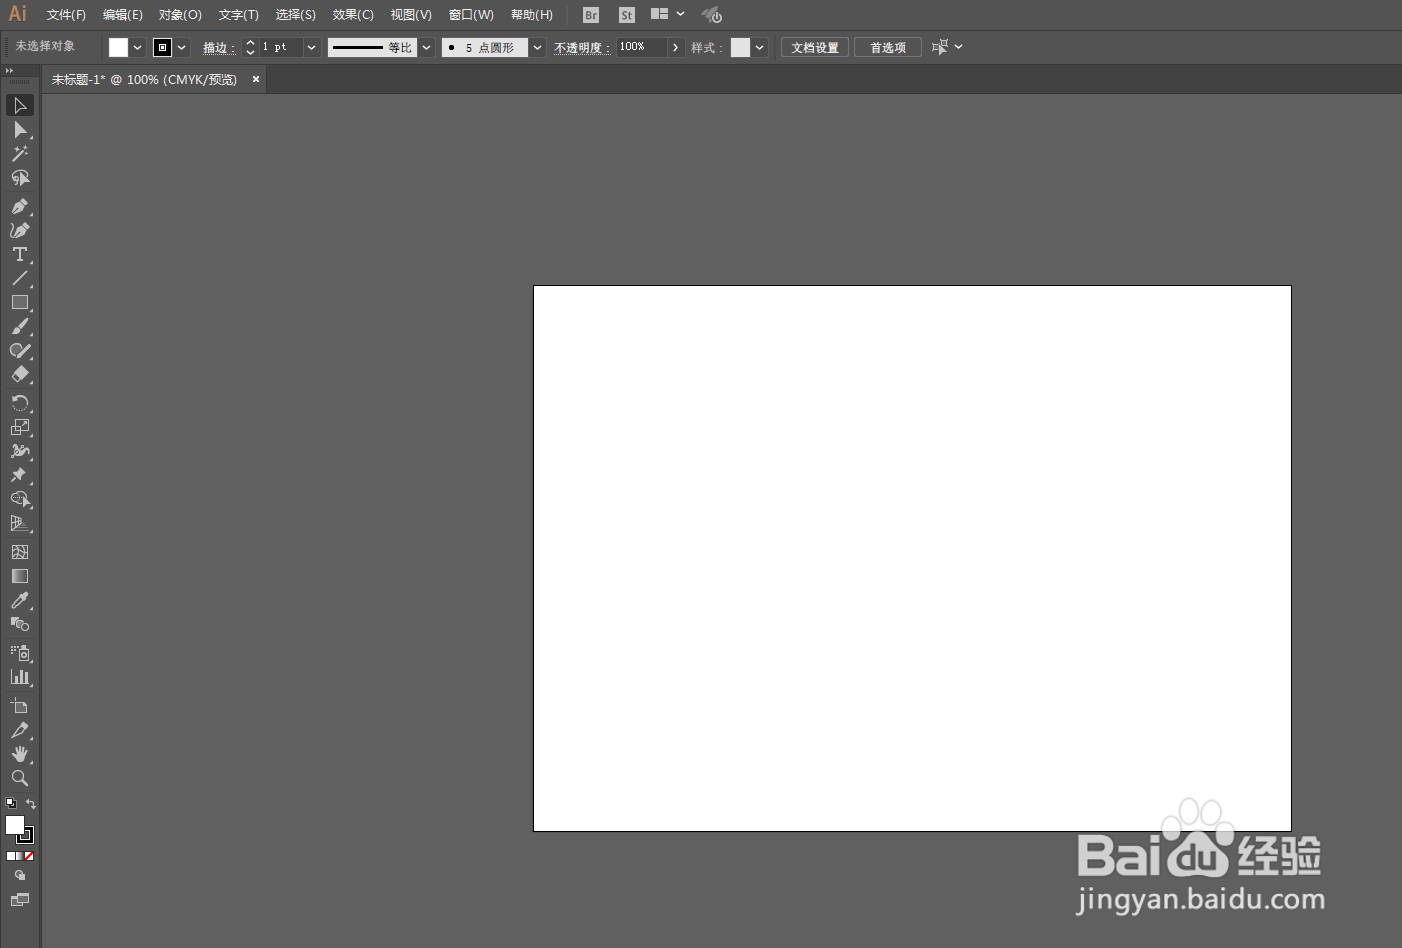
Task: Select the Type tool
Action: (20, 254)
